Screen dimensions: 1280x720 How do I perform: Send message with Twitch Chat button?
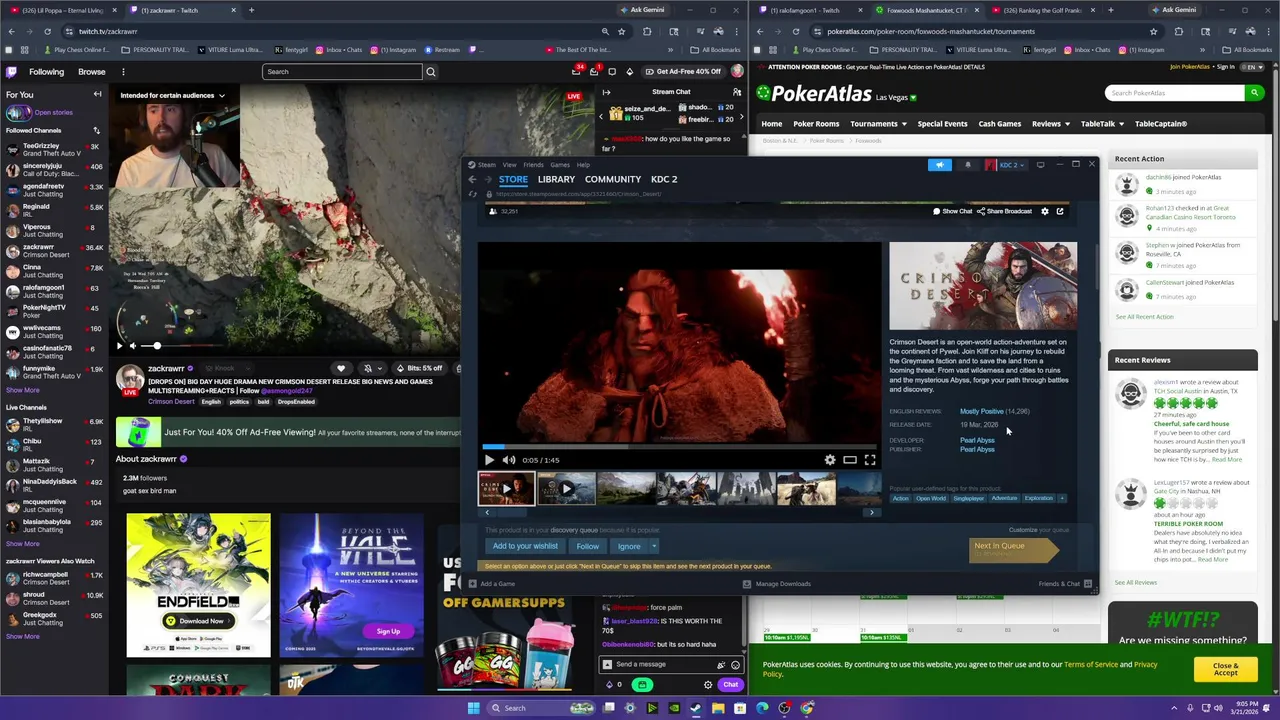(x=730, y=685)
